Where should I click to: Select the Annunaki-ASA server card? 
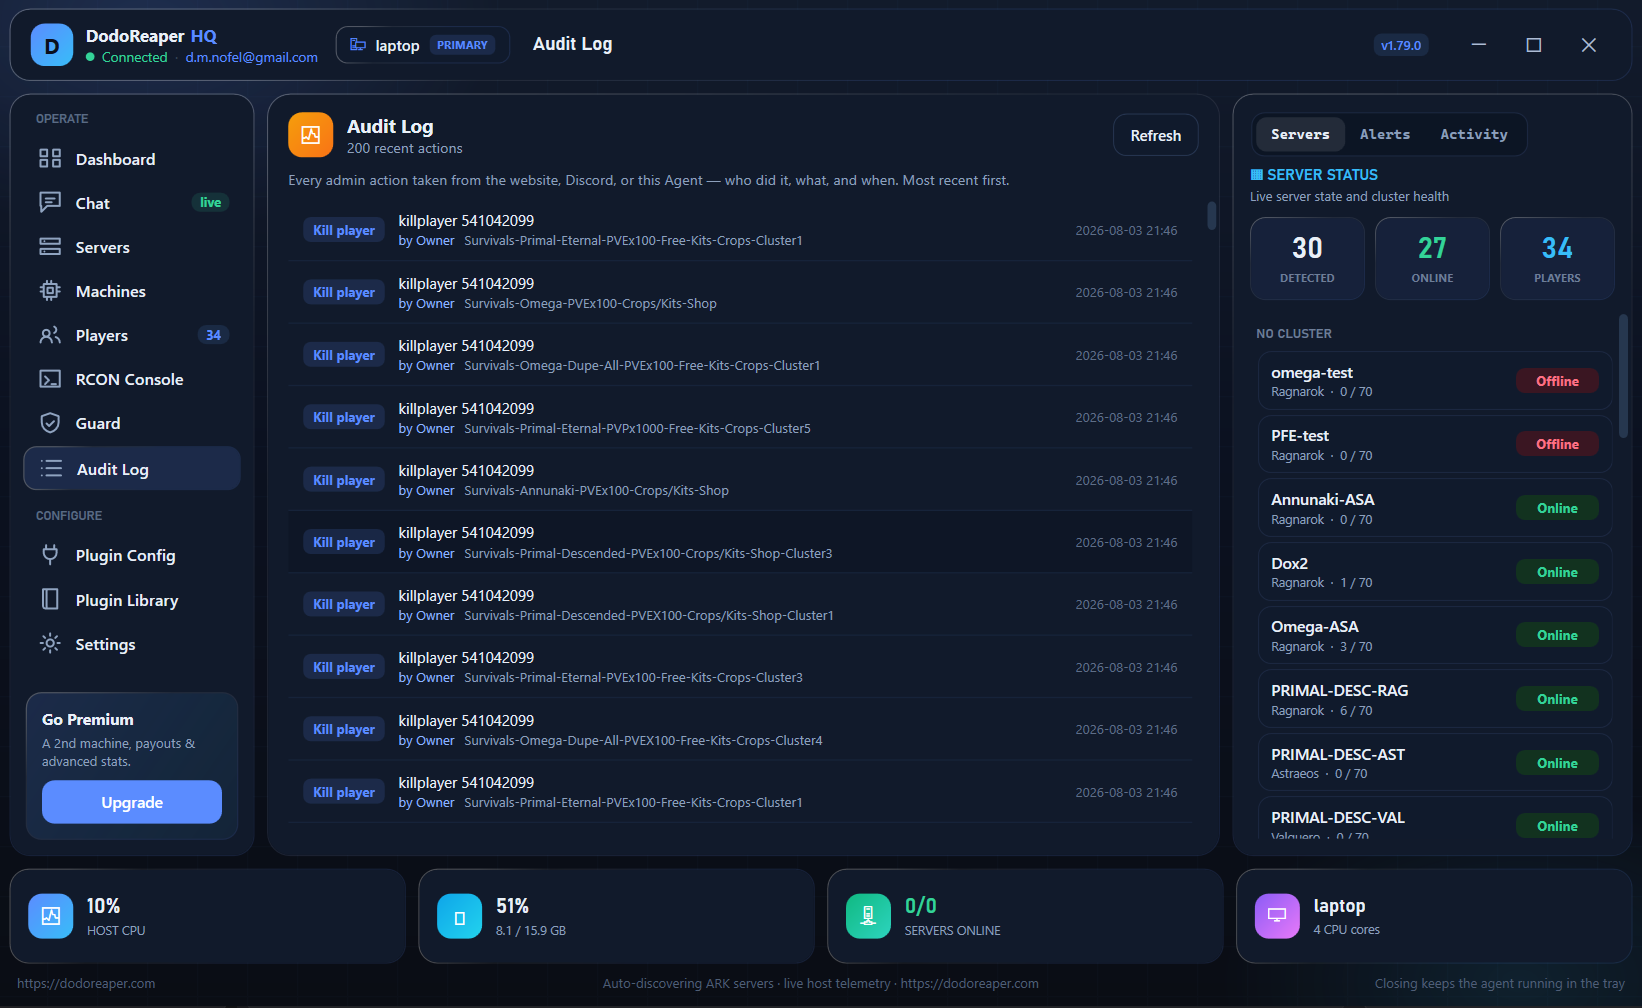pos(1434,508)
